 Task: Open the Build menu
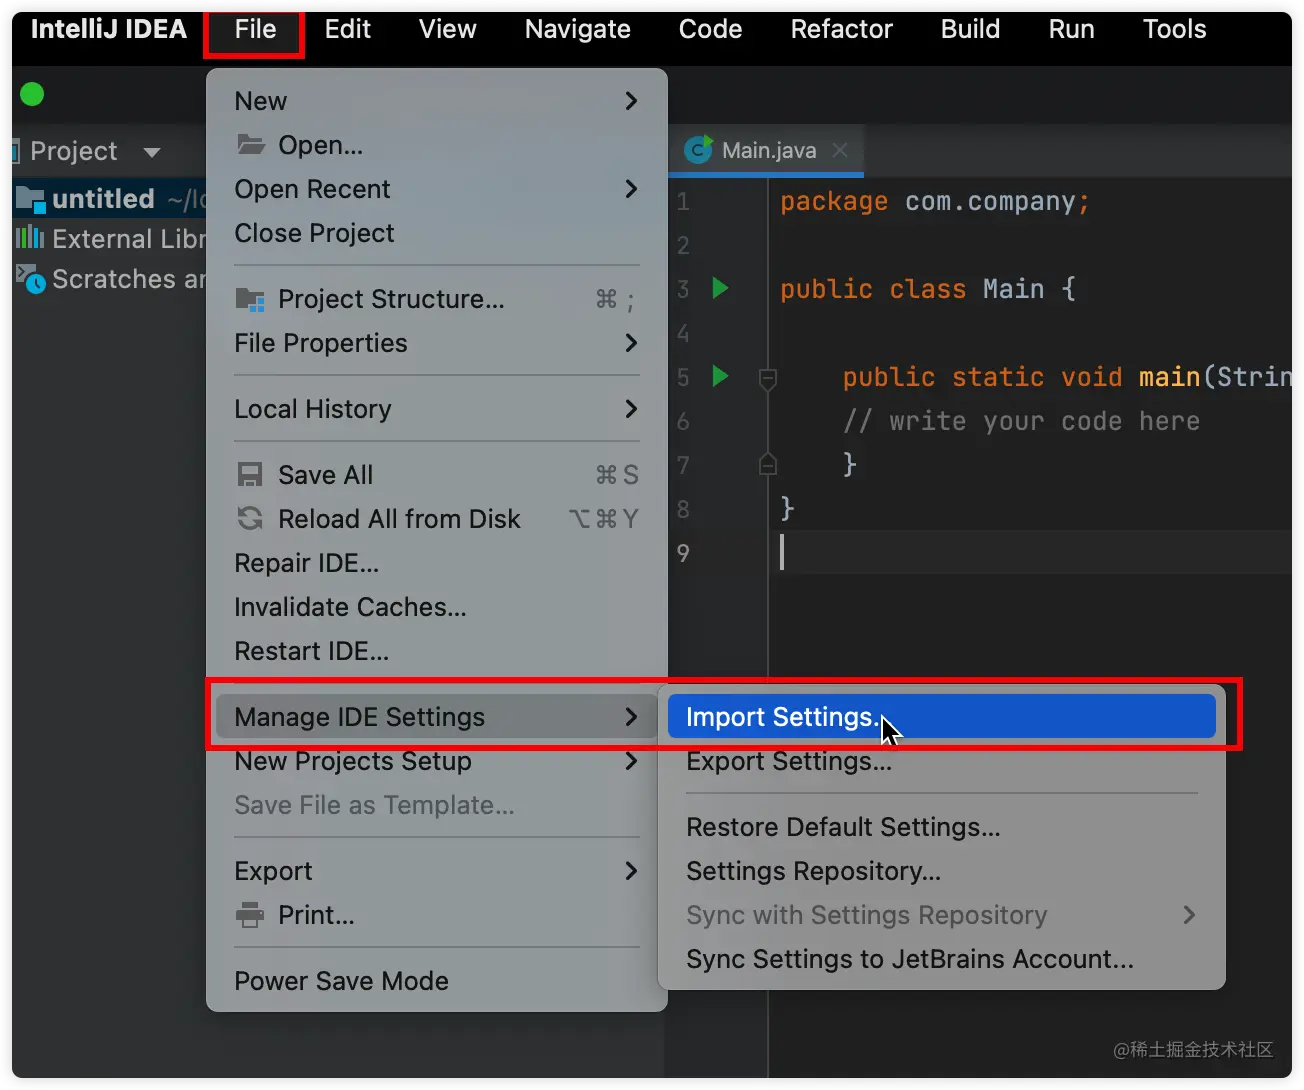970,30
